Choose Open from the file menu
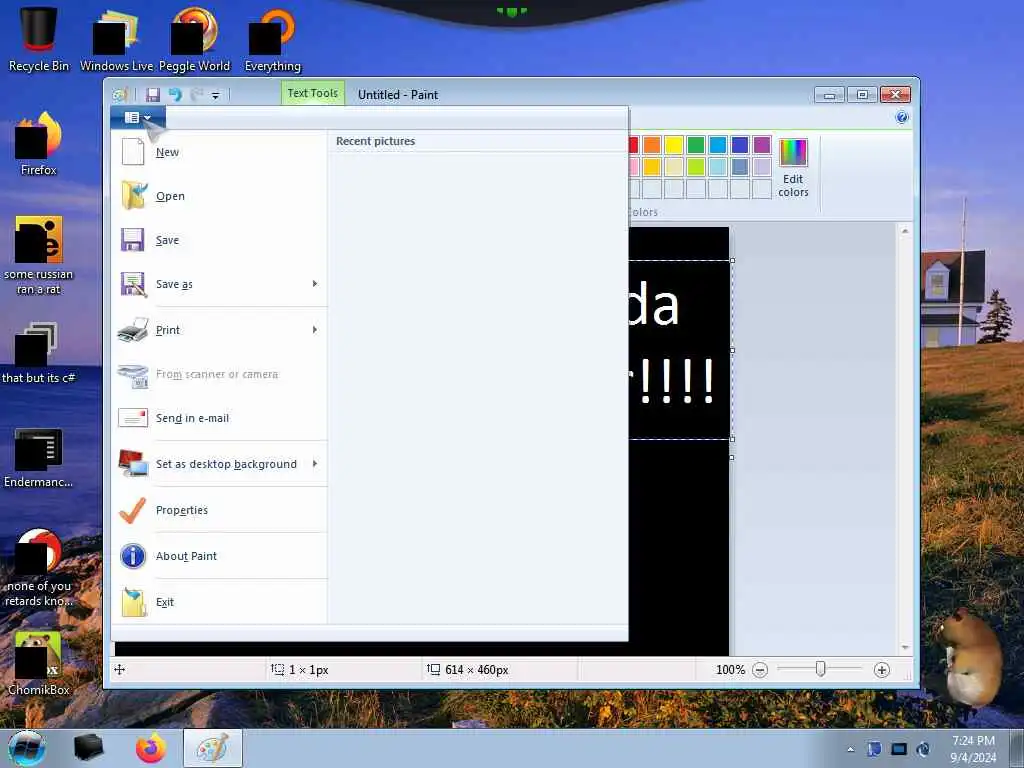 [x=219, y=196]
